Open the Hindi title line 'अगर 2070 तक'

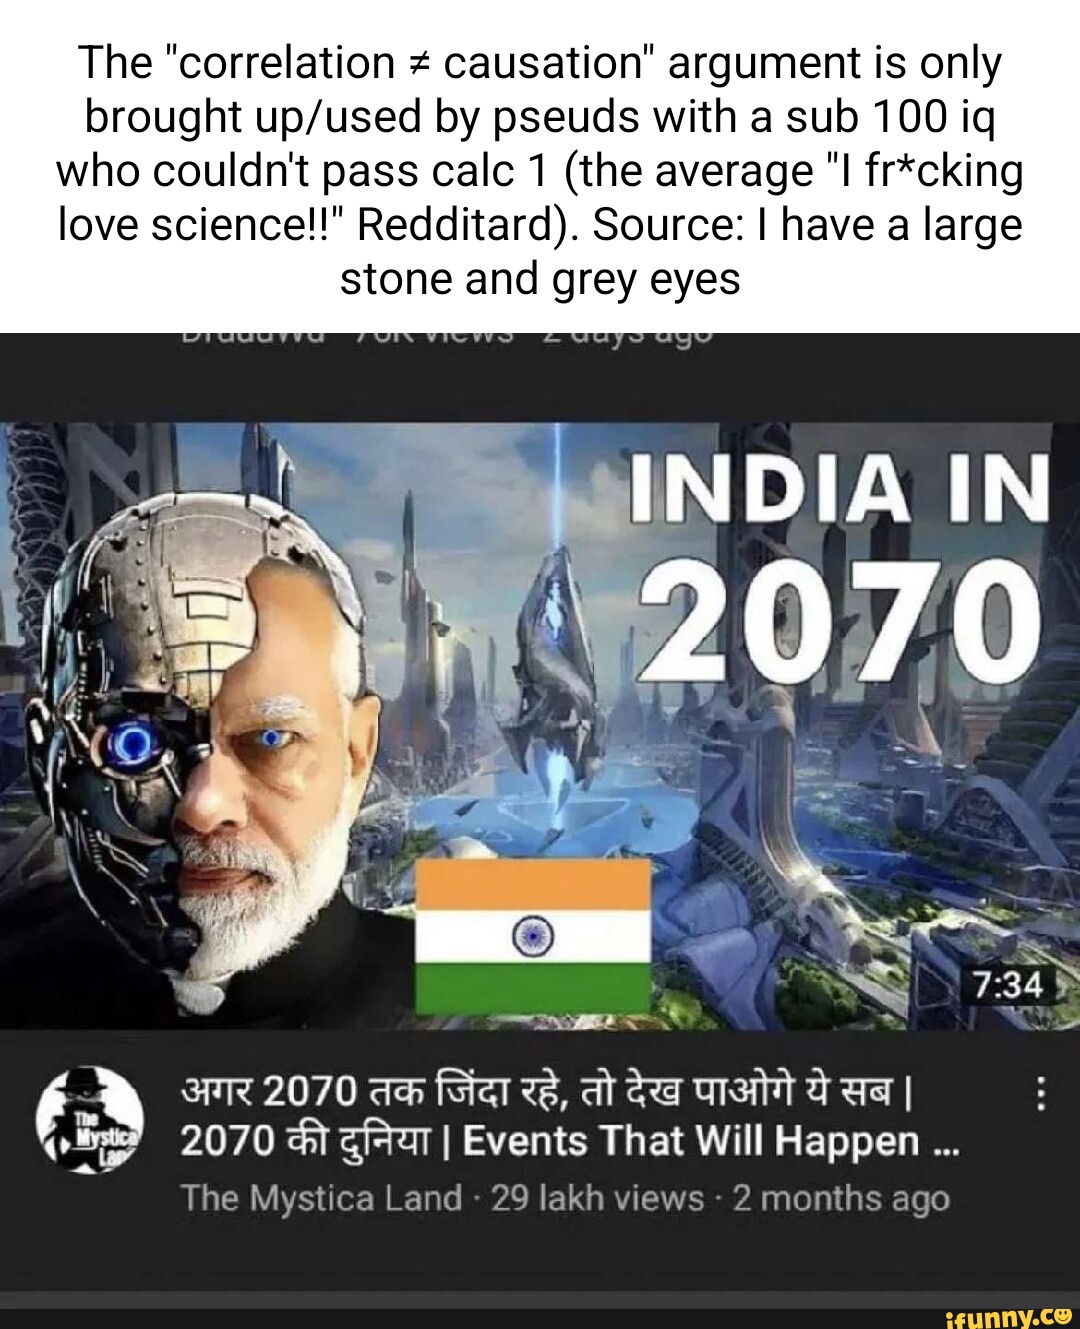[546, 1091]
